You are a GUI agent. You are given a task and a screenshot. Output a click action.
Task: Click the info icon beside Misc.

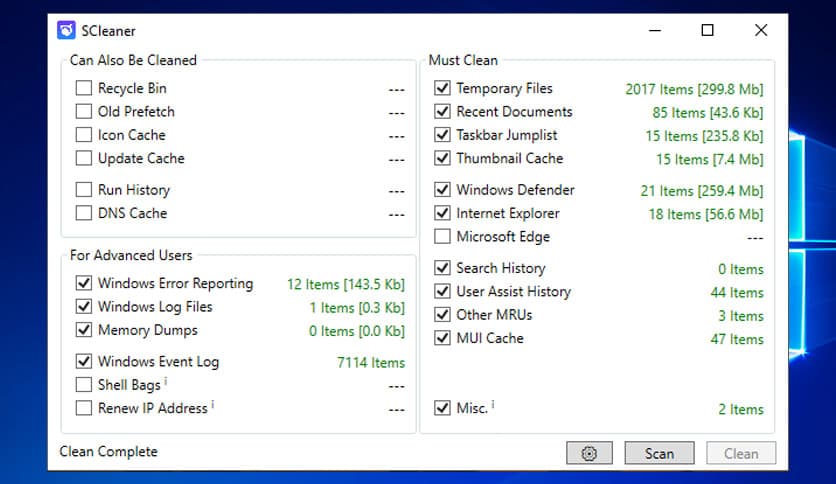(493, 404)
